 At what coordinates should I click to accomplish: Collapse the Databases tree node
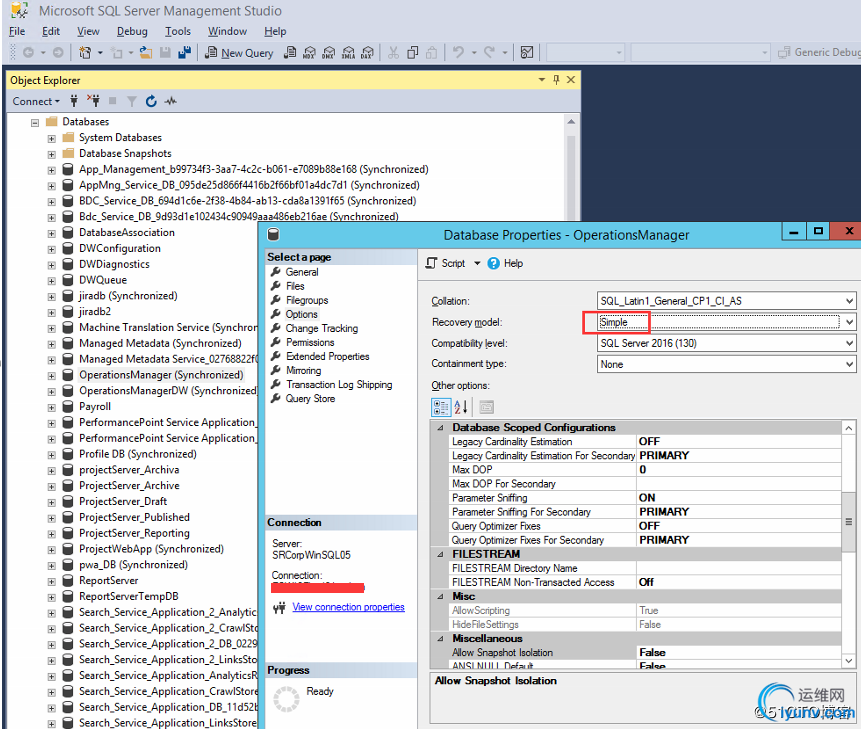[x=35, y=122]
